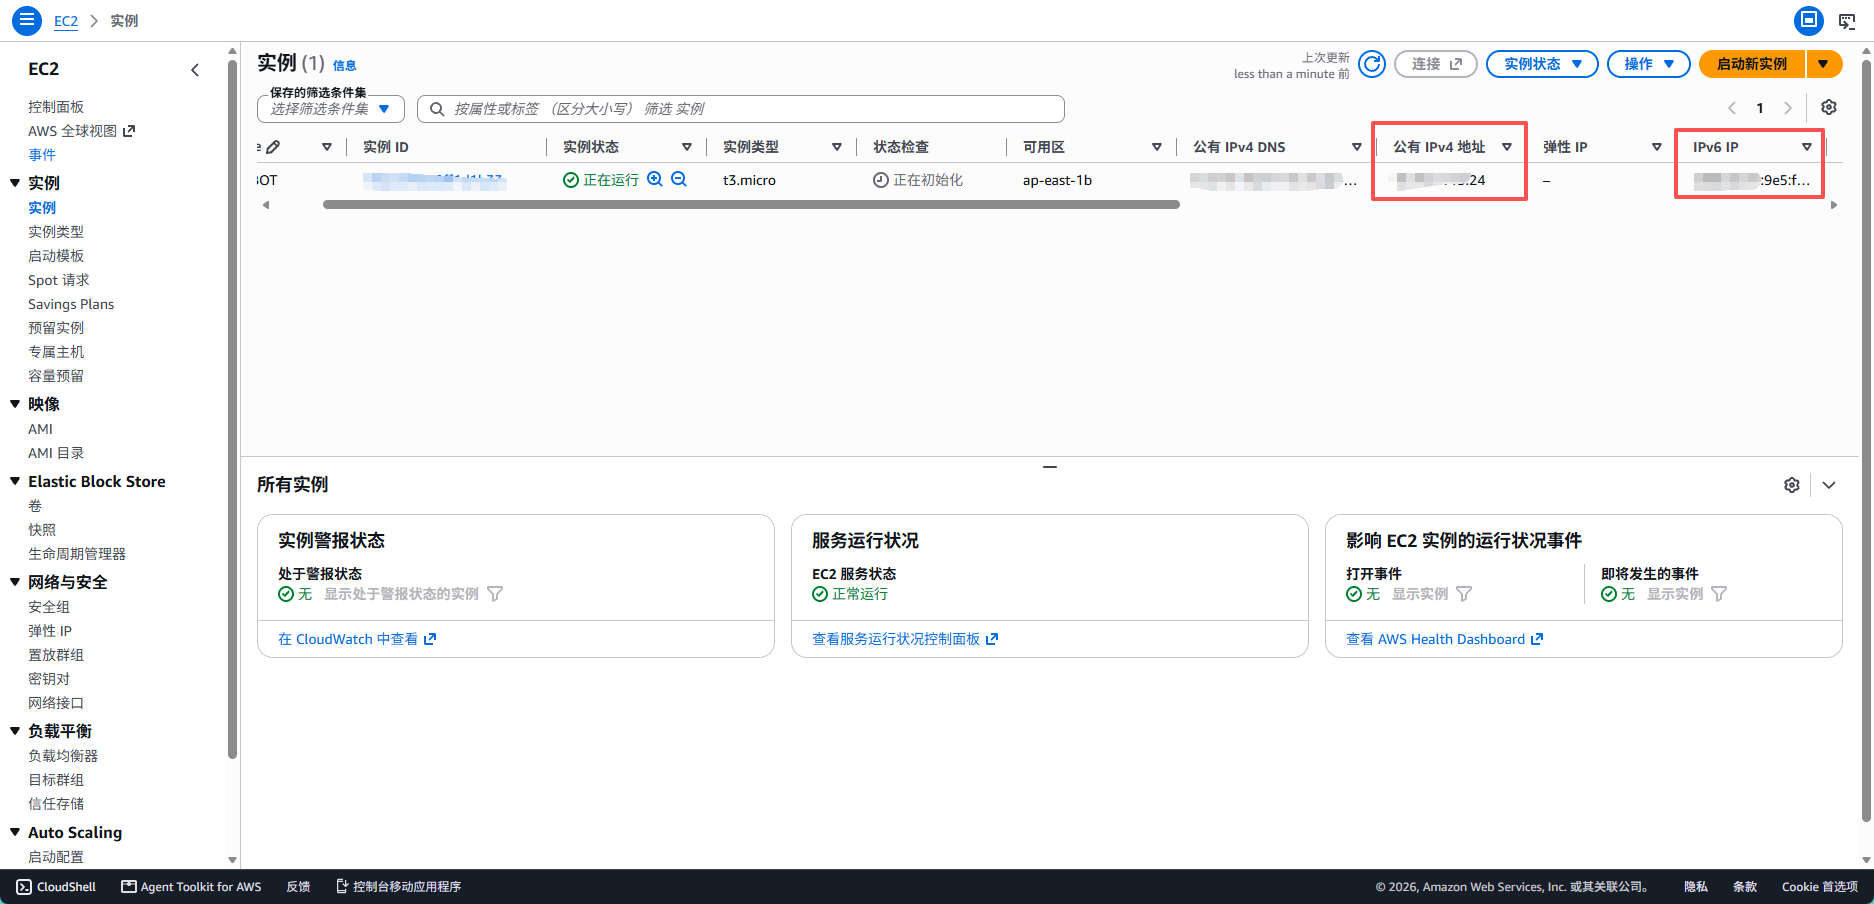1874x904 pixels.
Task: Sort by 公有 IPv4 DNS column
Action: coord(1357,147)
